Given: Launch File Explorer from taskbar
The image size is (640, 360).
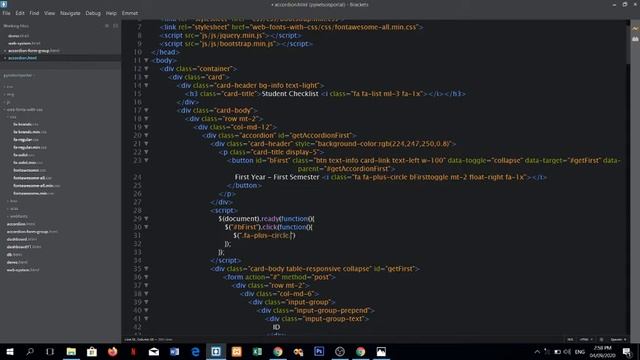Looking at the screenshot, I should 71,351.
